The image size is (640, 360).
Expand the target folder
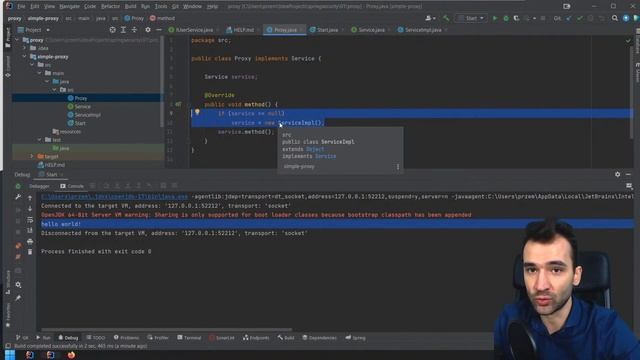coord(32,156)
